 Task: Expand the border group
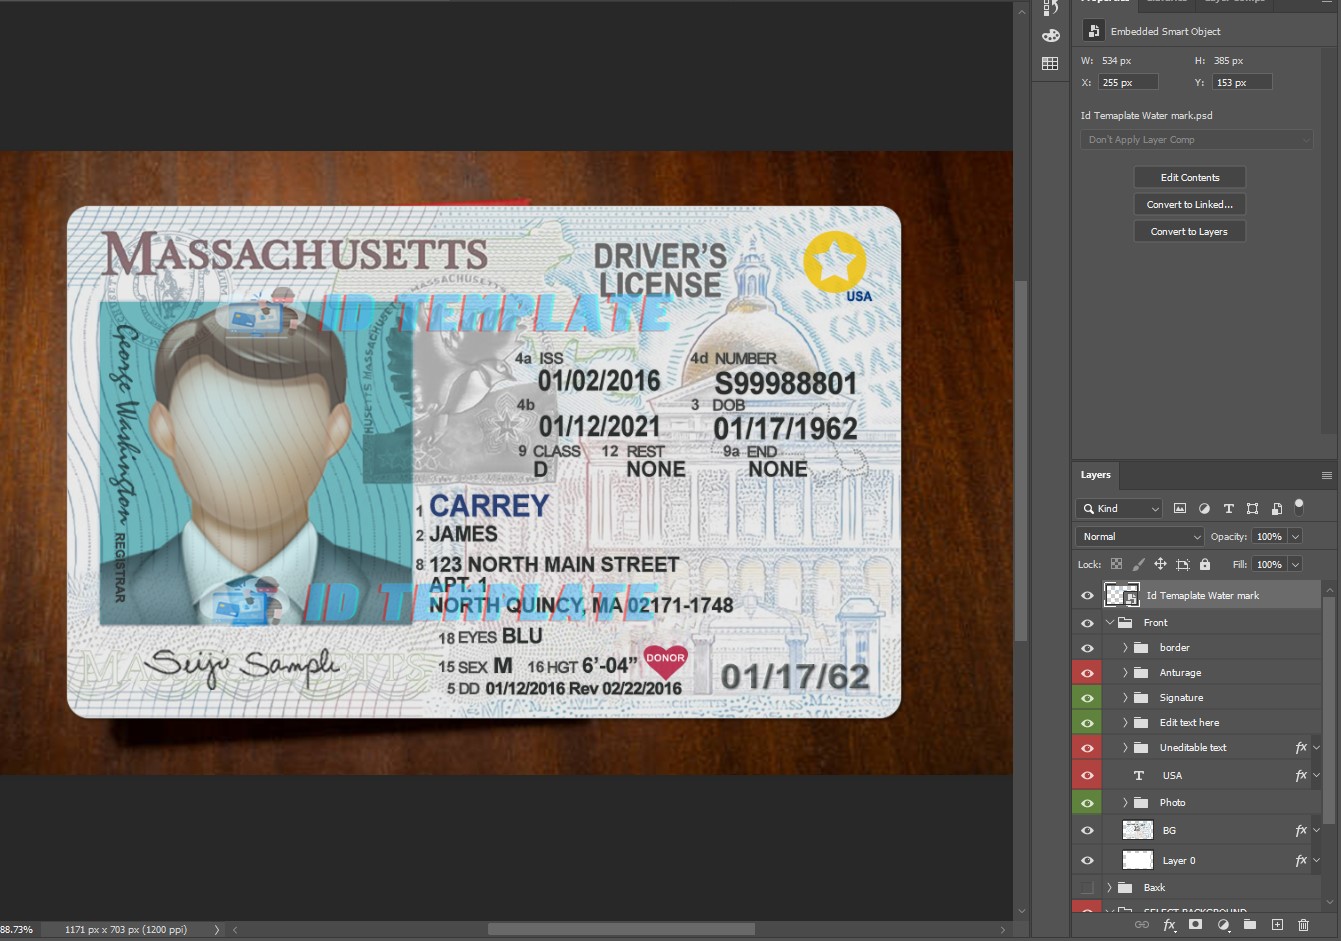(x=1125, y=648)
